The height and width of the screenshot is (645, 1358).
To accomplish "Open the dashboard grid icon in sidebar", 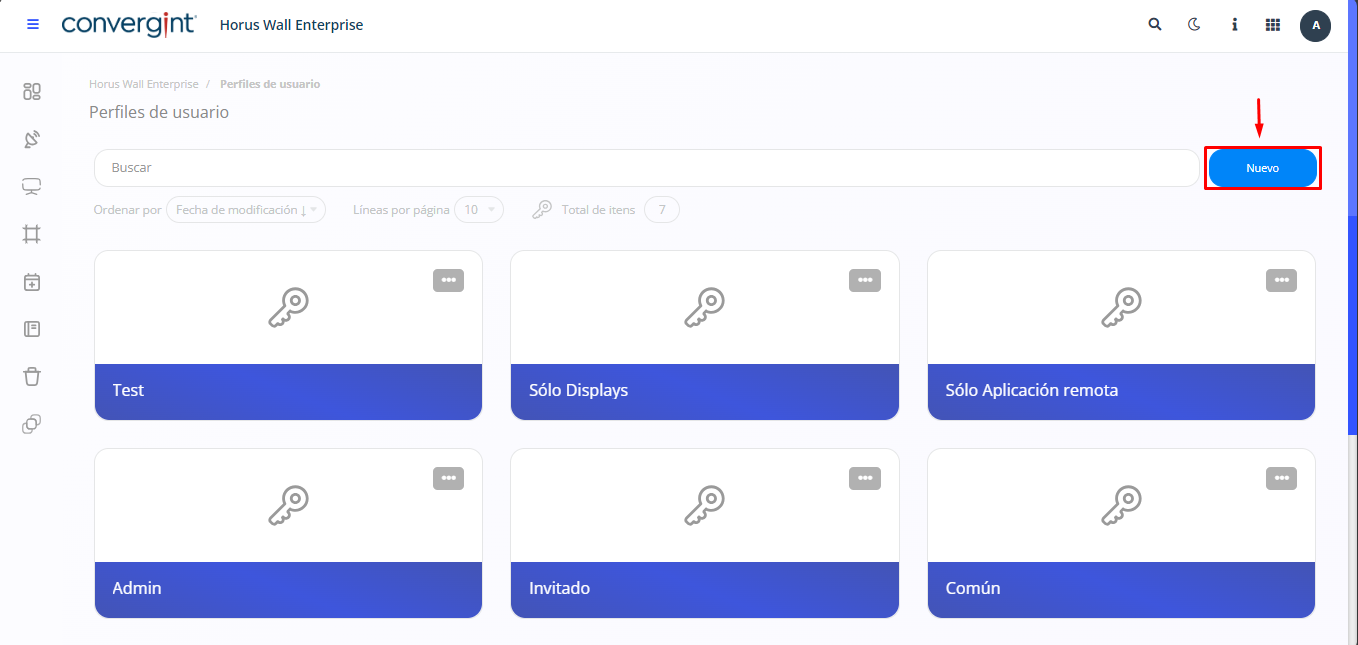I will [x=31, y=91].
